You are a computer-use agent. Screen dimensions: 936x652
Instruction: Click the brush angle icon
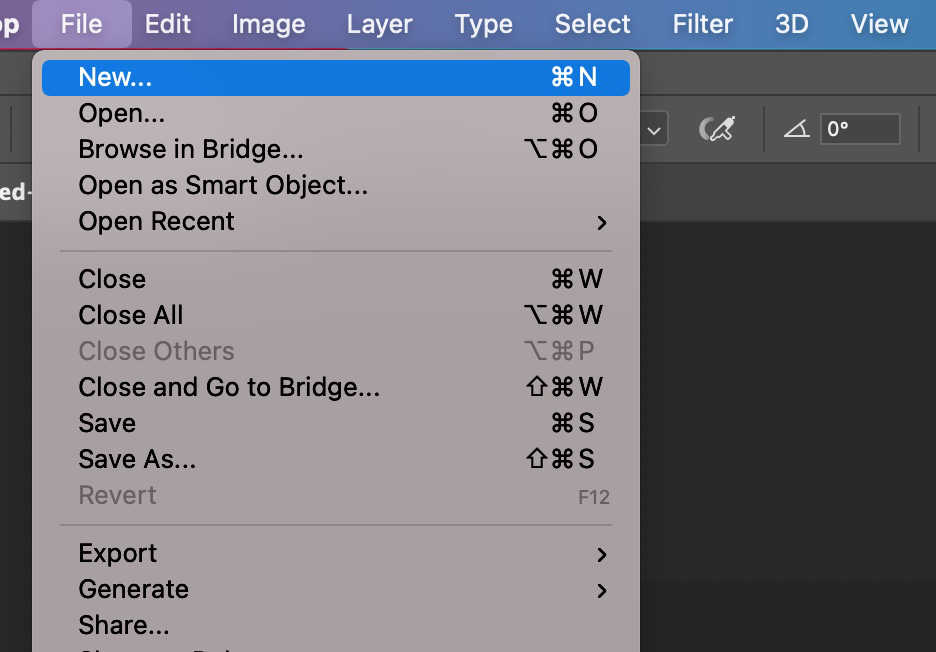pos(796,129)
